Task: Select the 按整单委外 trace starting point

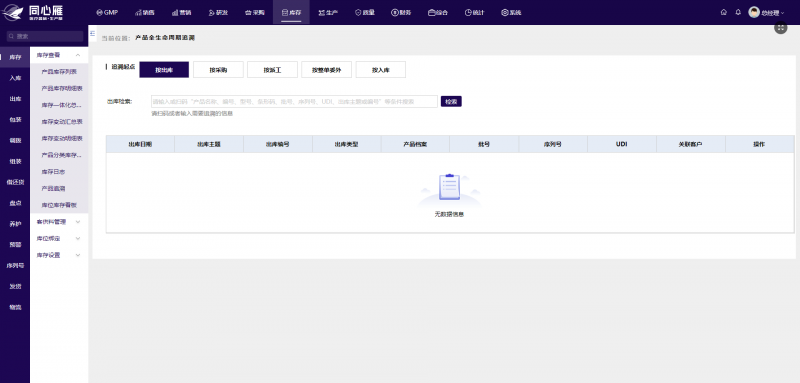Action: [x=327, y=70]
